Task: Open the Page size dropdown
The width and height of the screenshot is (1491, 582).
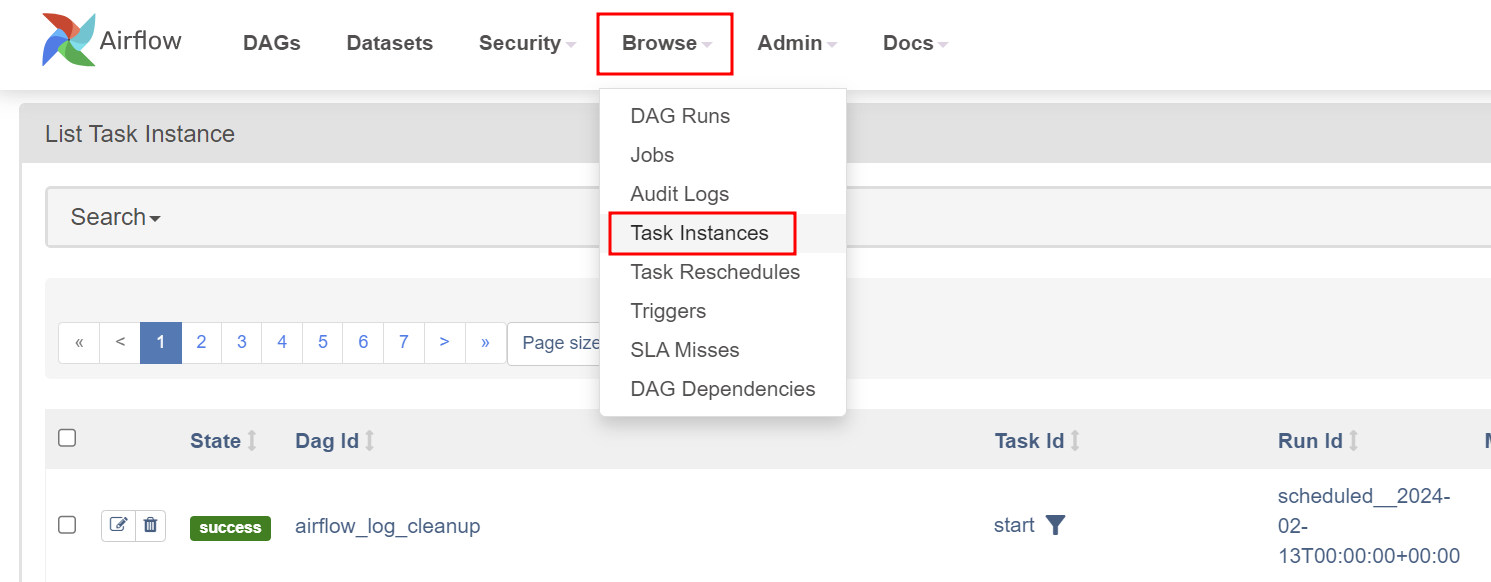Action: 554,343
